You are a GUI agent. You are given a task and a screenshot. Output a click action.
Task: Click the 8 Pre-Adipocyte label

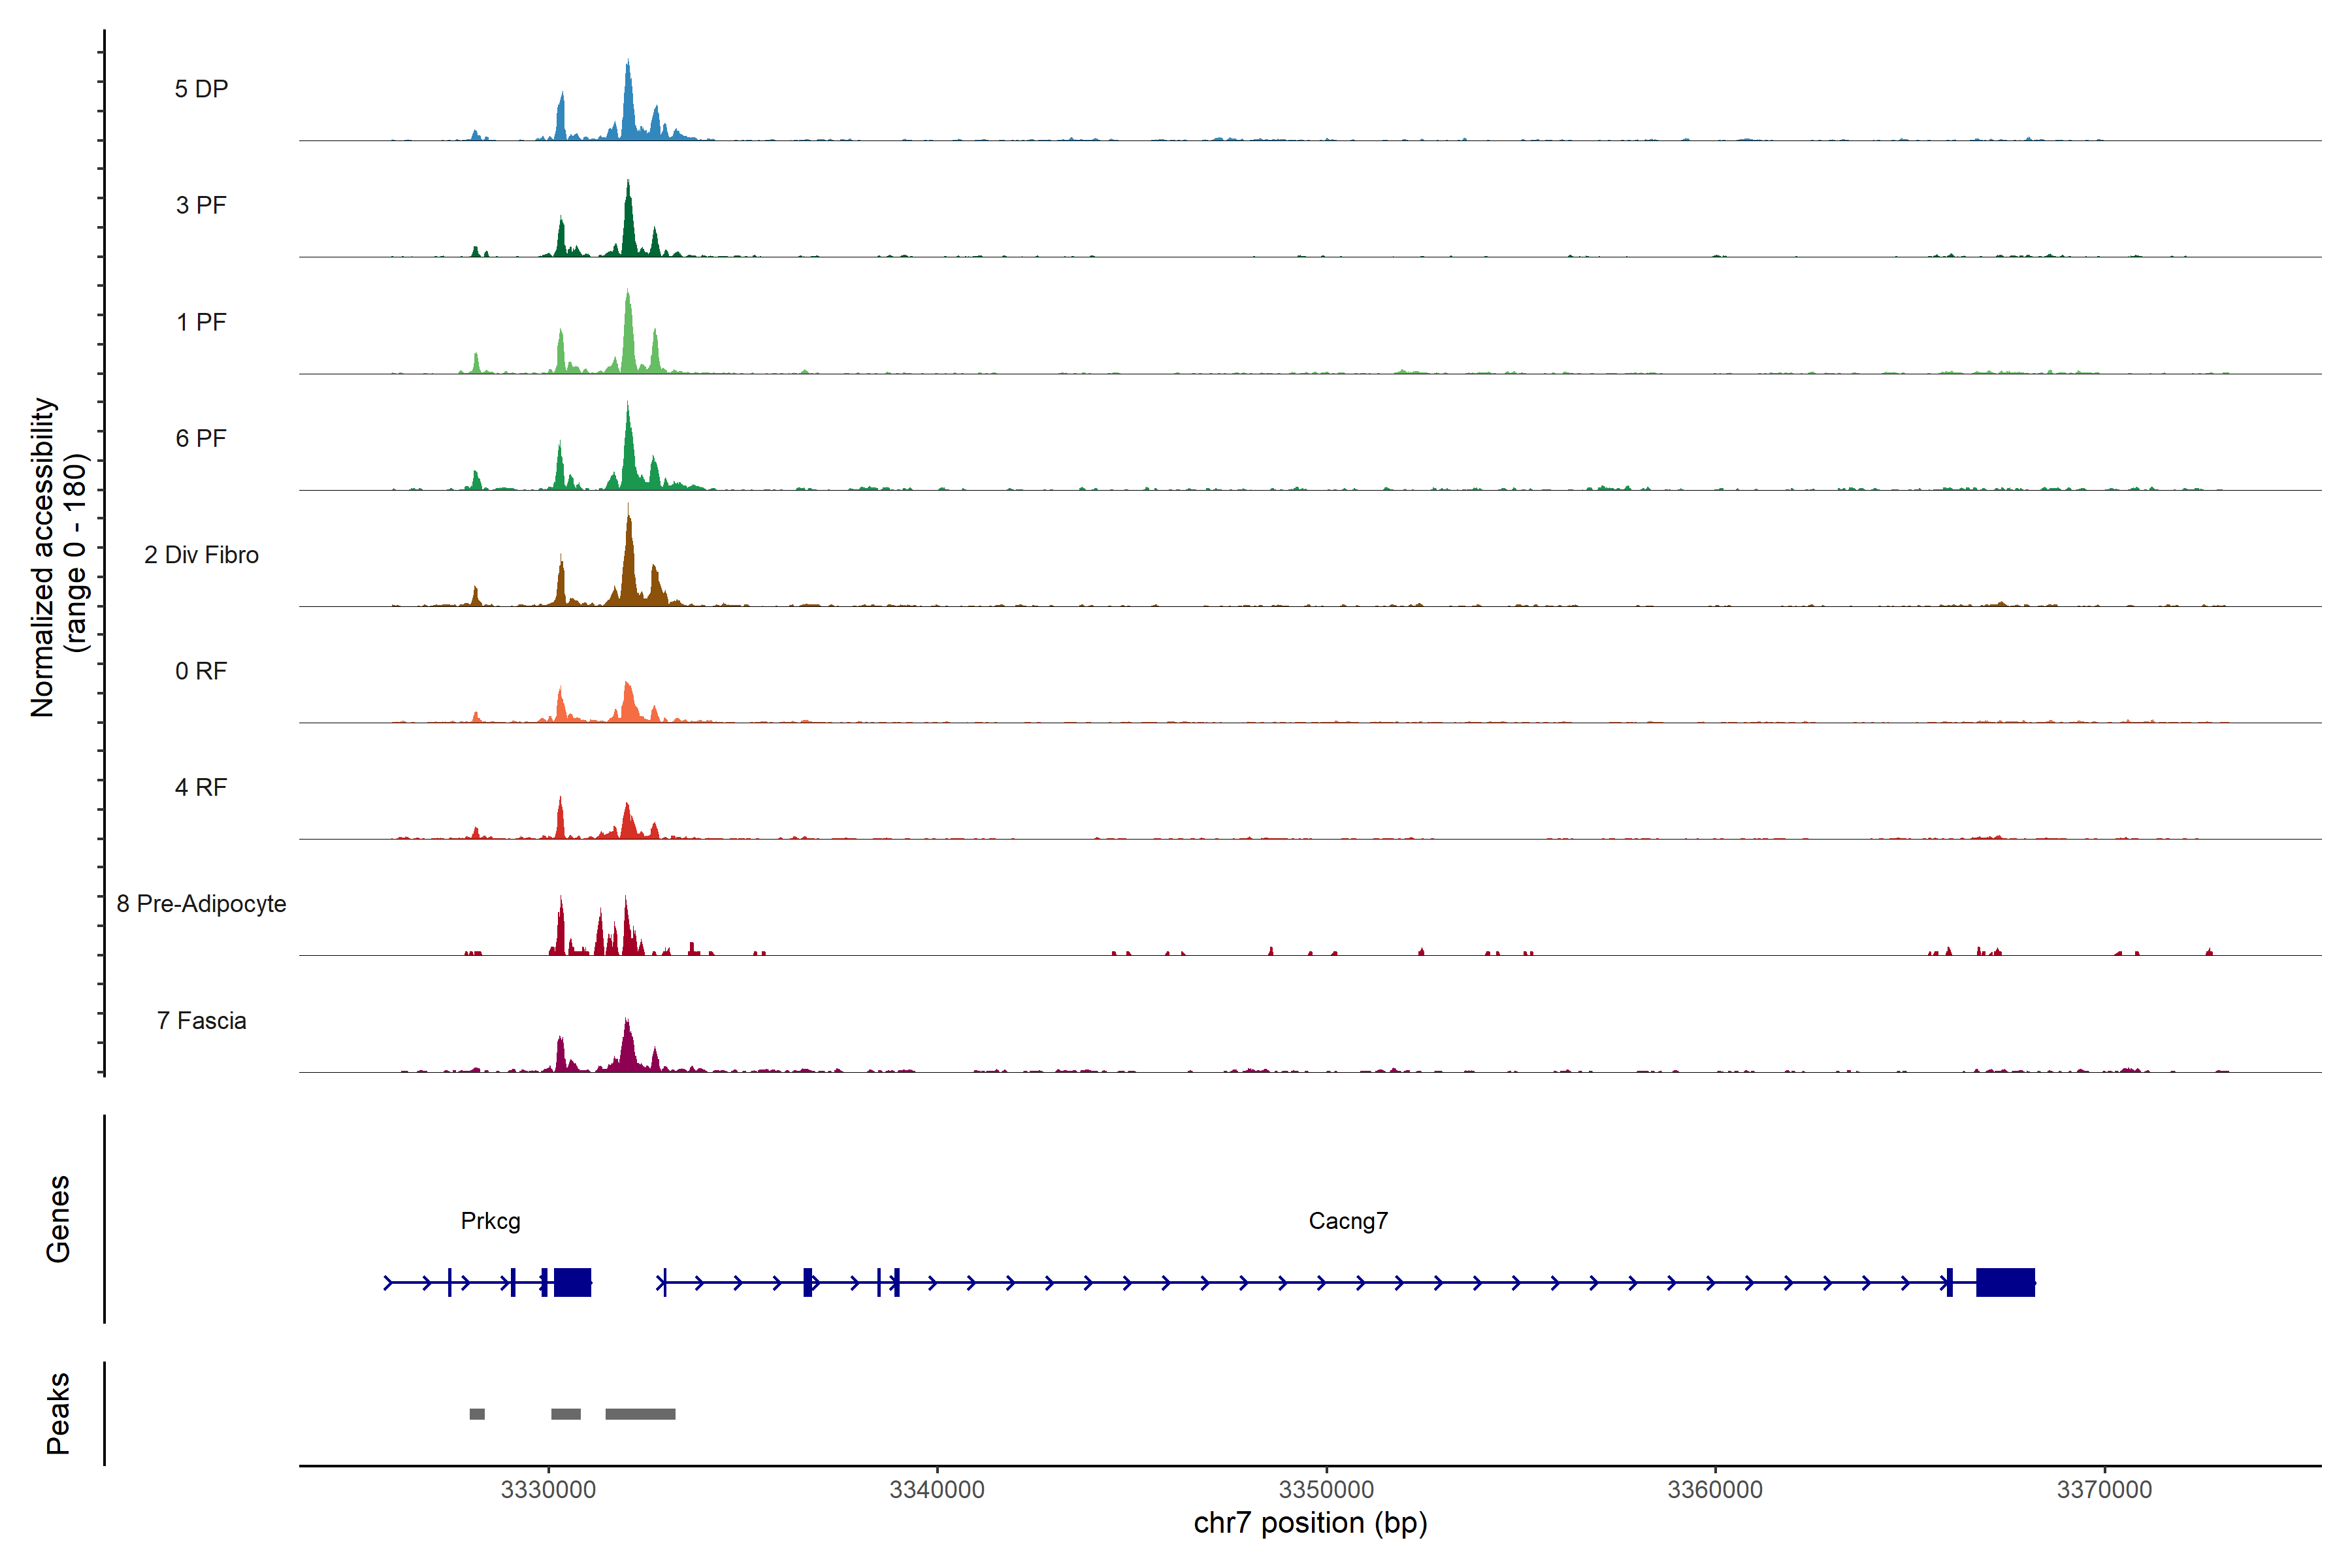(201, 904)
